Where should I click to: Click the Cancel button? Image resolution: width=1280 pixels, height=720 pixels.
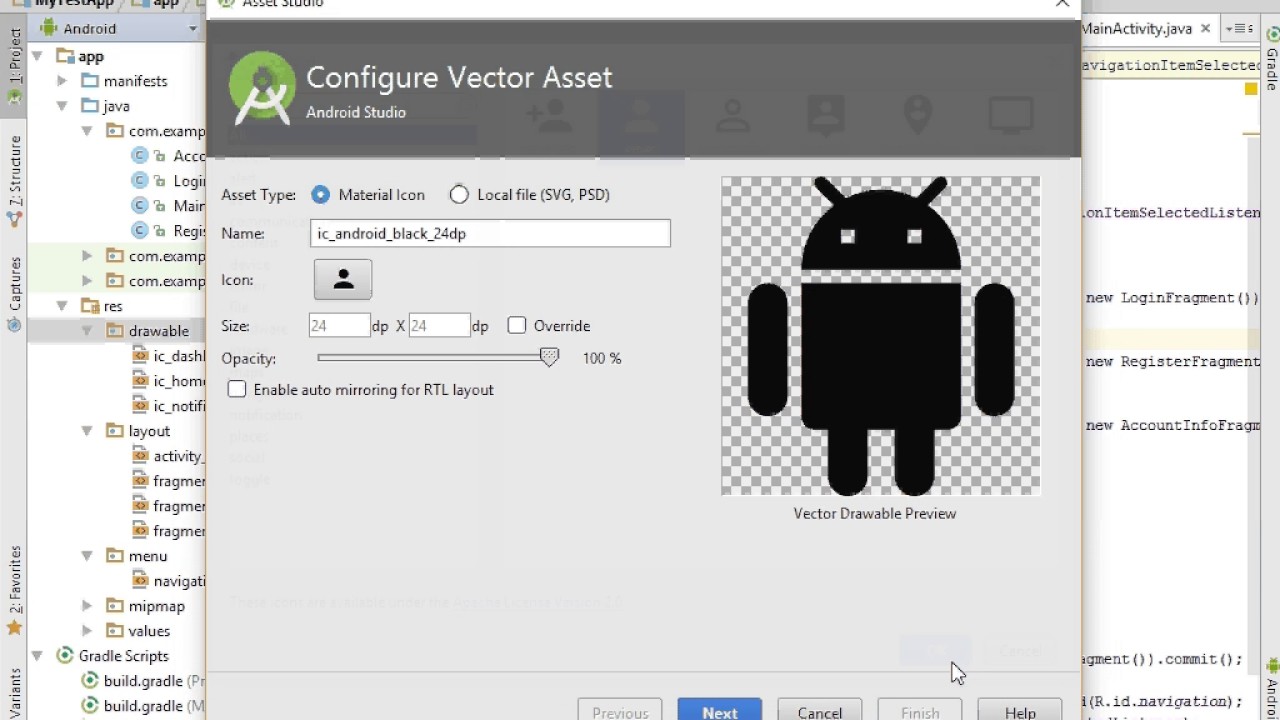click(820, 710)
